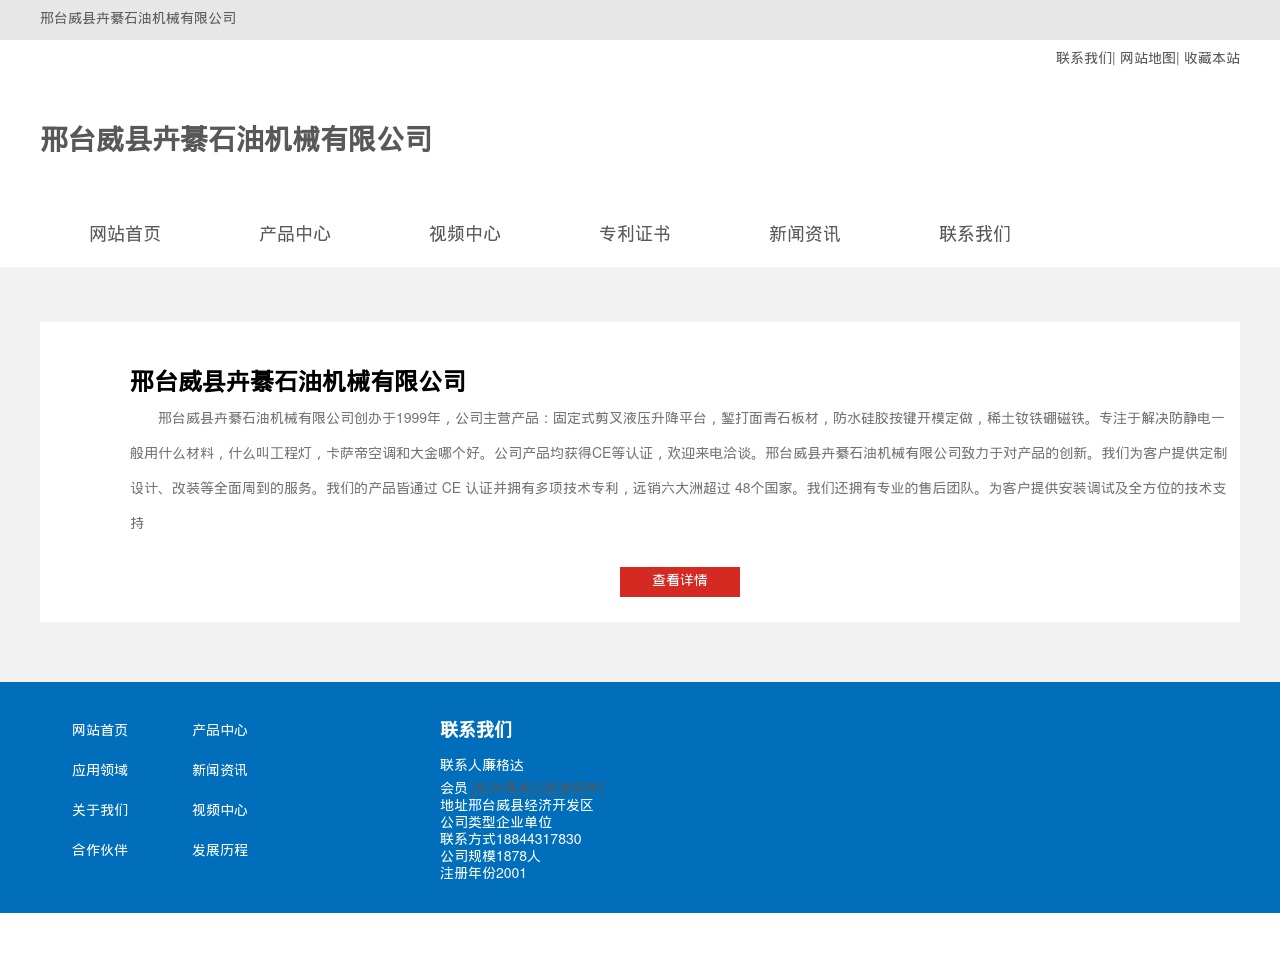Viewport: 1280px width, 960px height.
Task: Open footer 产品中心 link
Action: pyautogui.click(x=220, y=730)
